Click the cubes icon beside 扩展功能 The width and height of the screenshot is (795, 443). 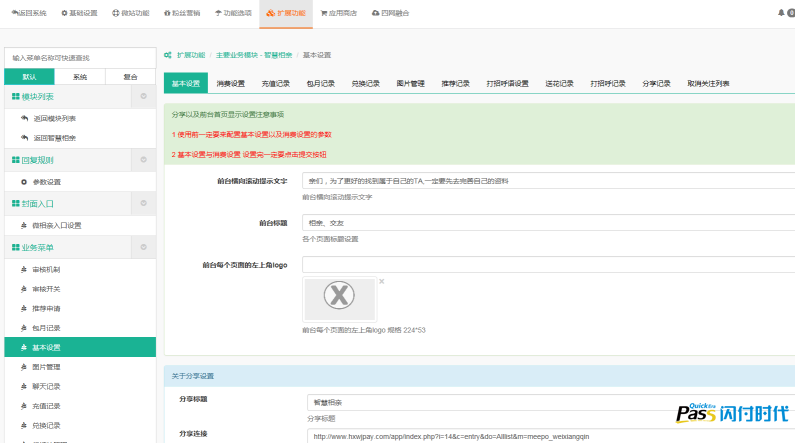pyautogui.click(x=271, y=13)
